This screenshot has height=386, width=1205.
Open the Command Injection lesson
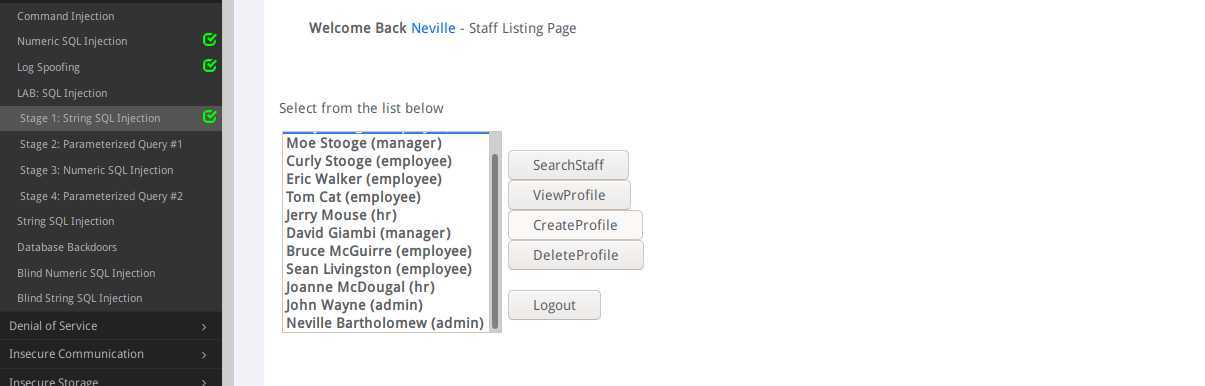[x=66, y=16]
